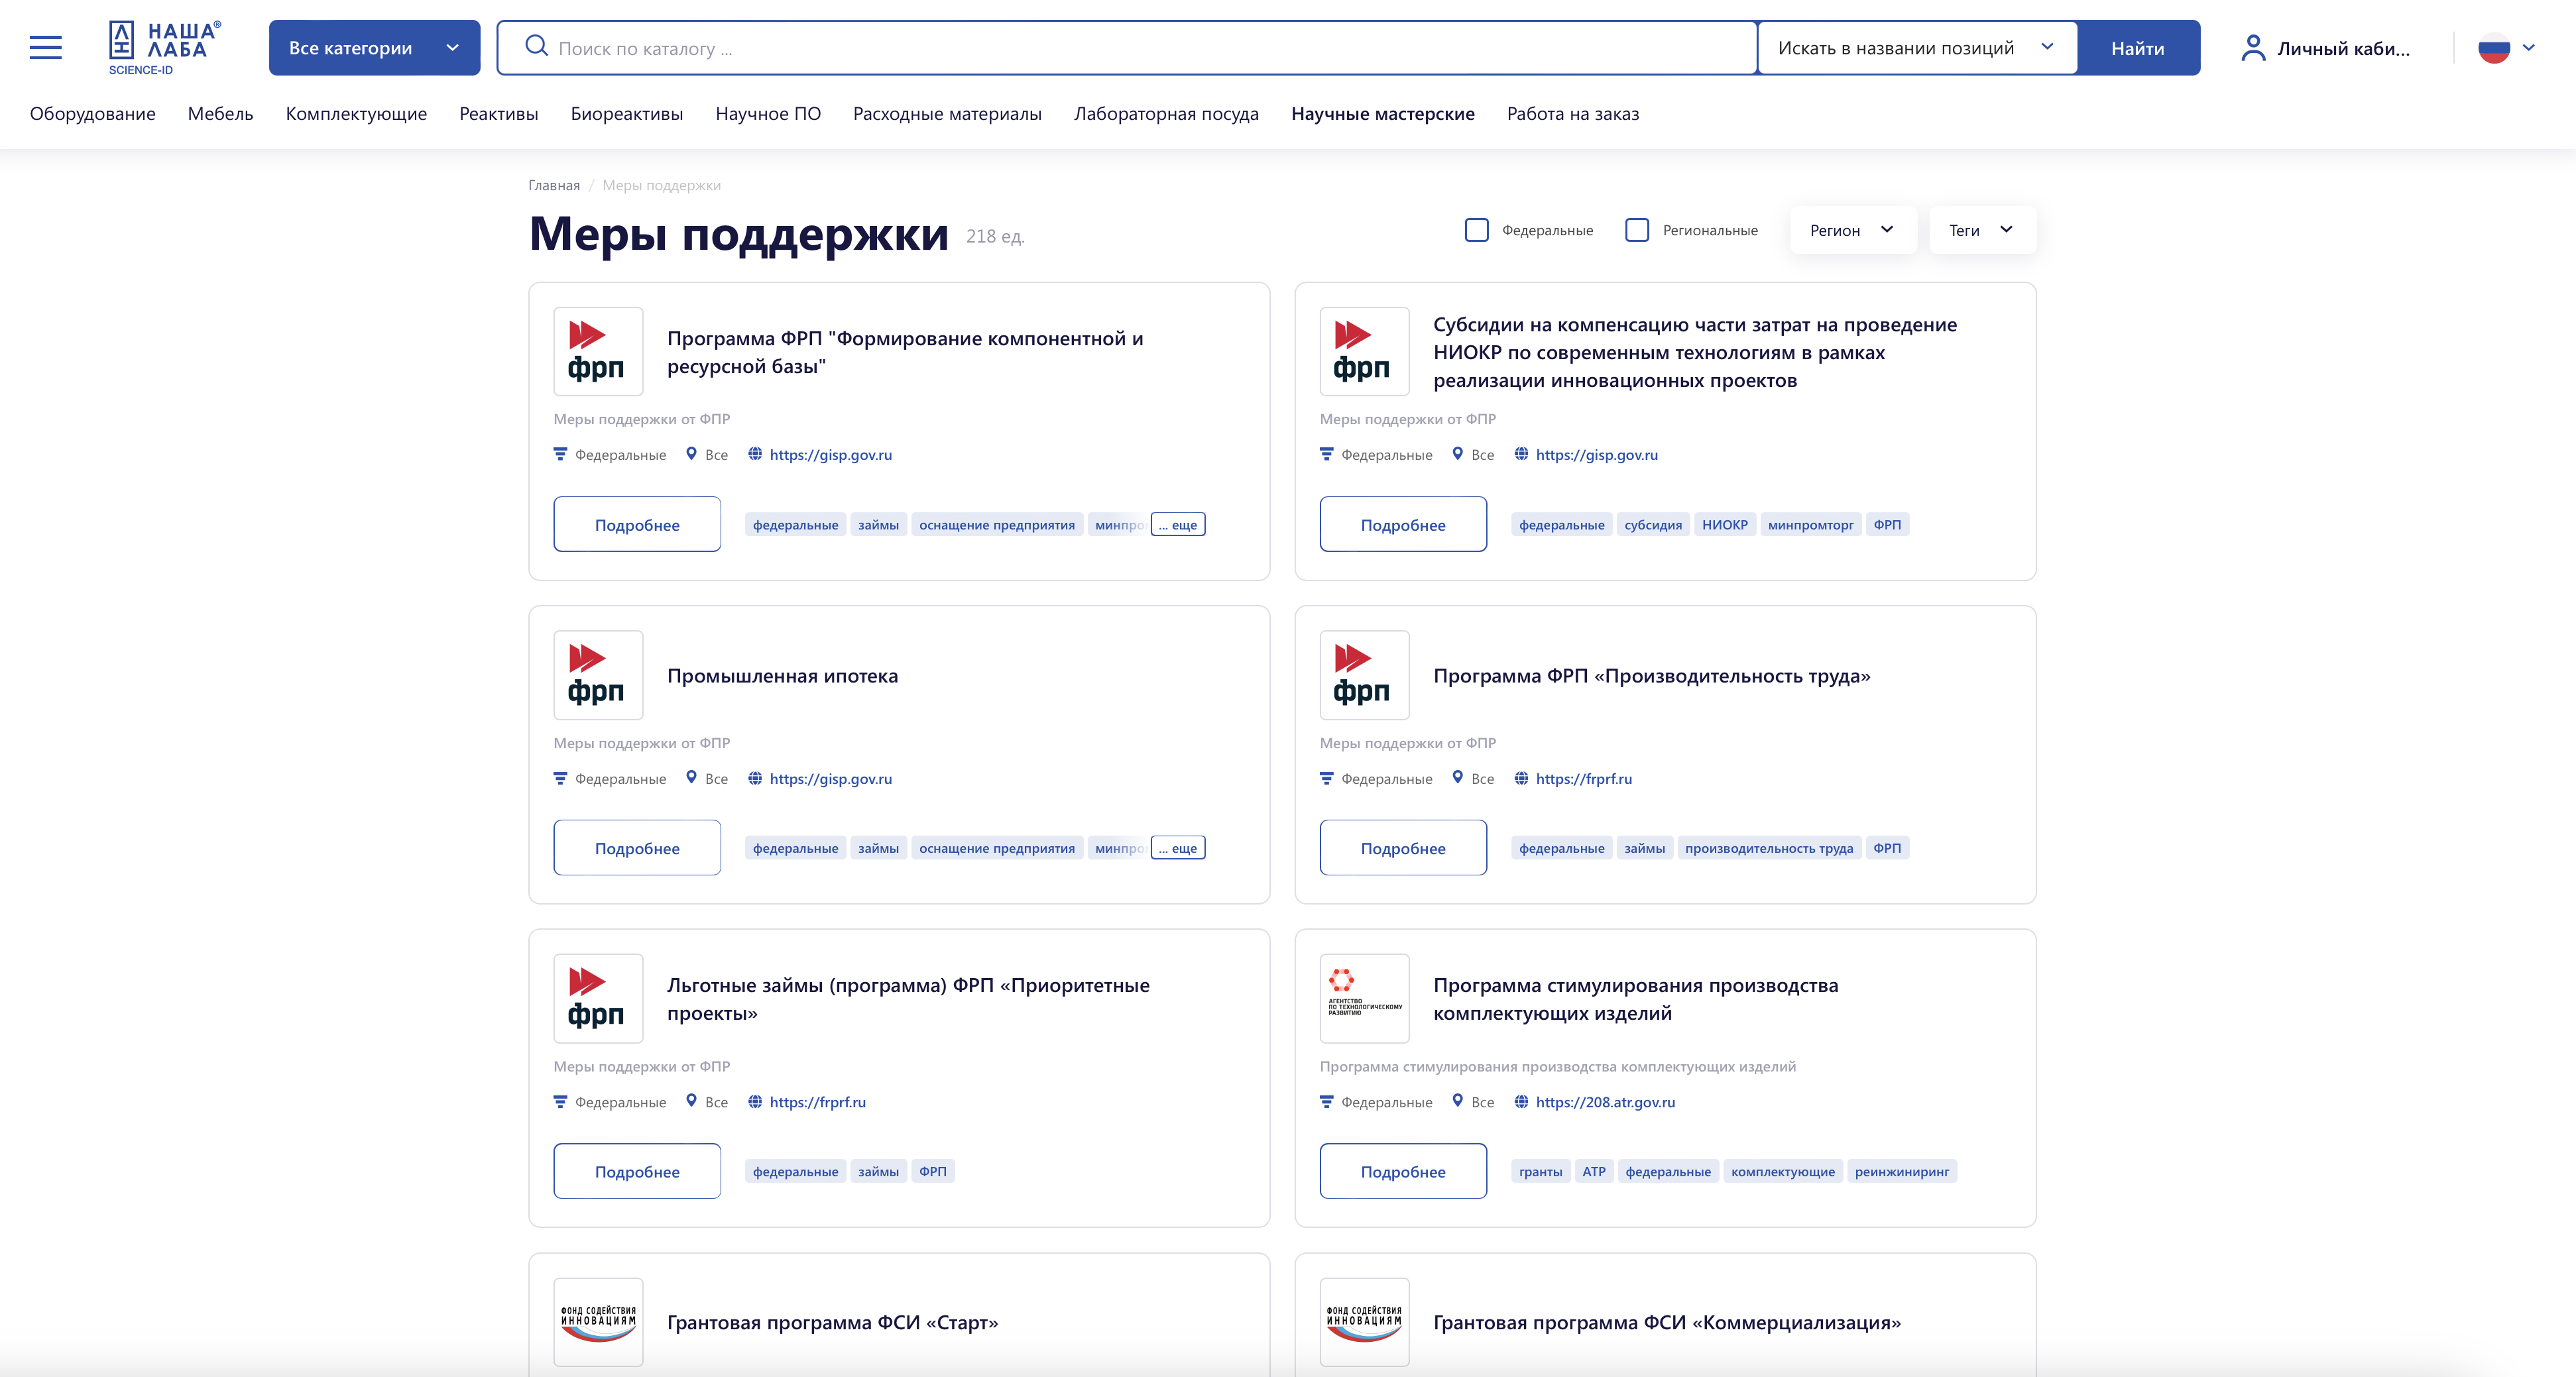
Task: Open language selector chevron
Action: point(2529,47)
